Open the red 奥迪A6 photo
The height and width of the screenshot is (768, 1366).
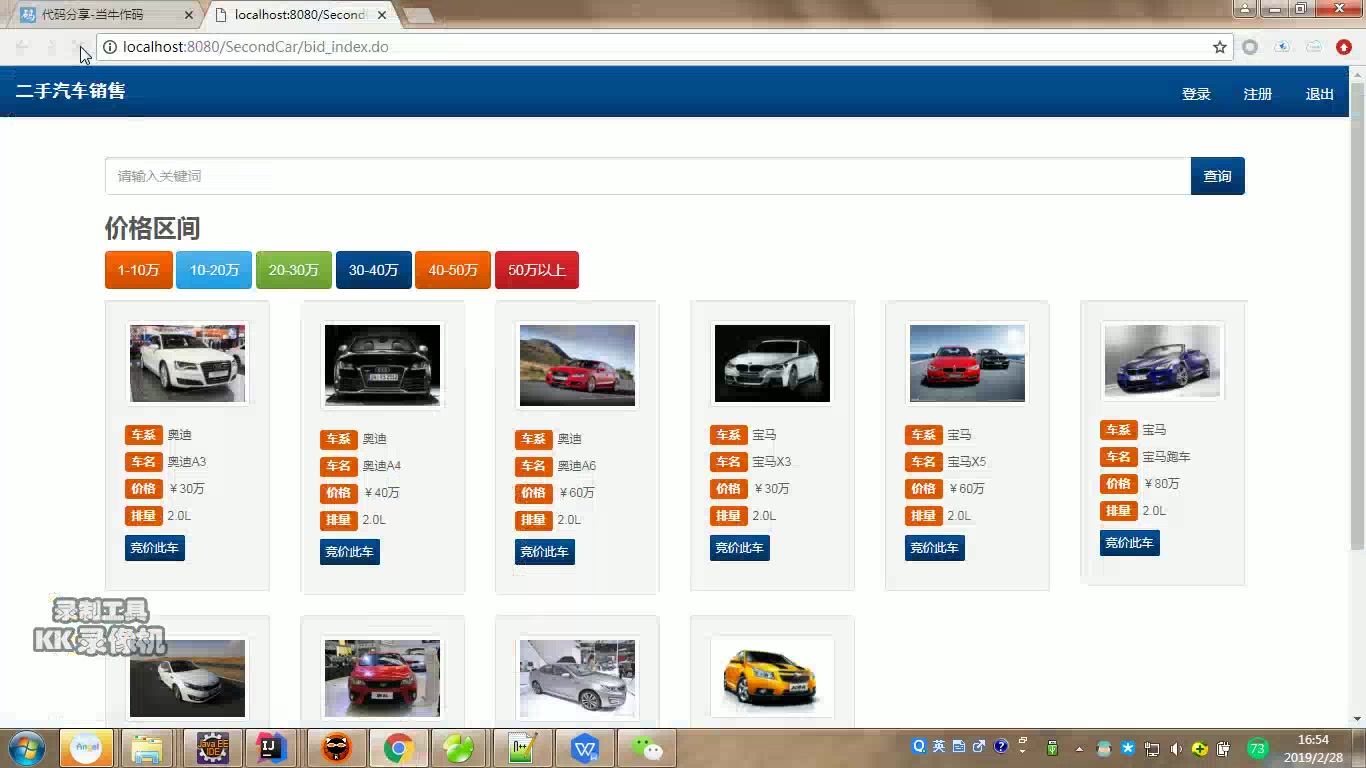point(577,365)
